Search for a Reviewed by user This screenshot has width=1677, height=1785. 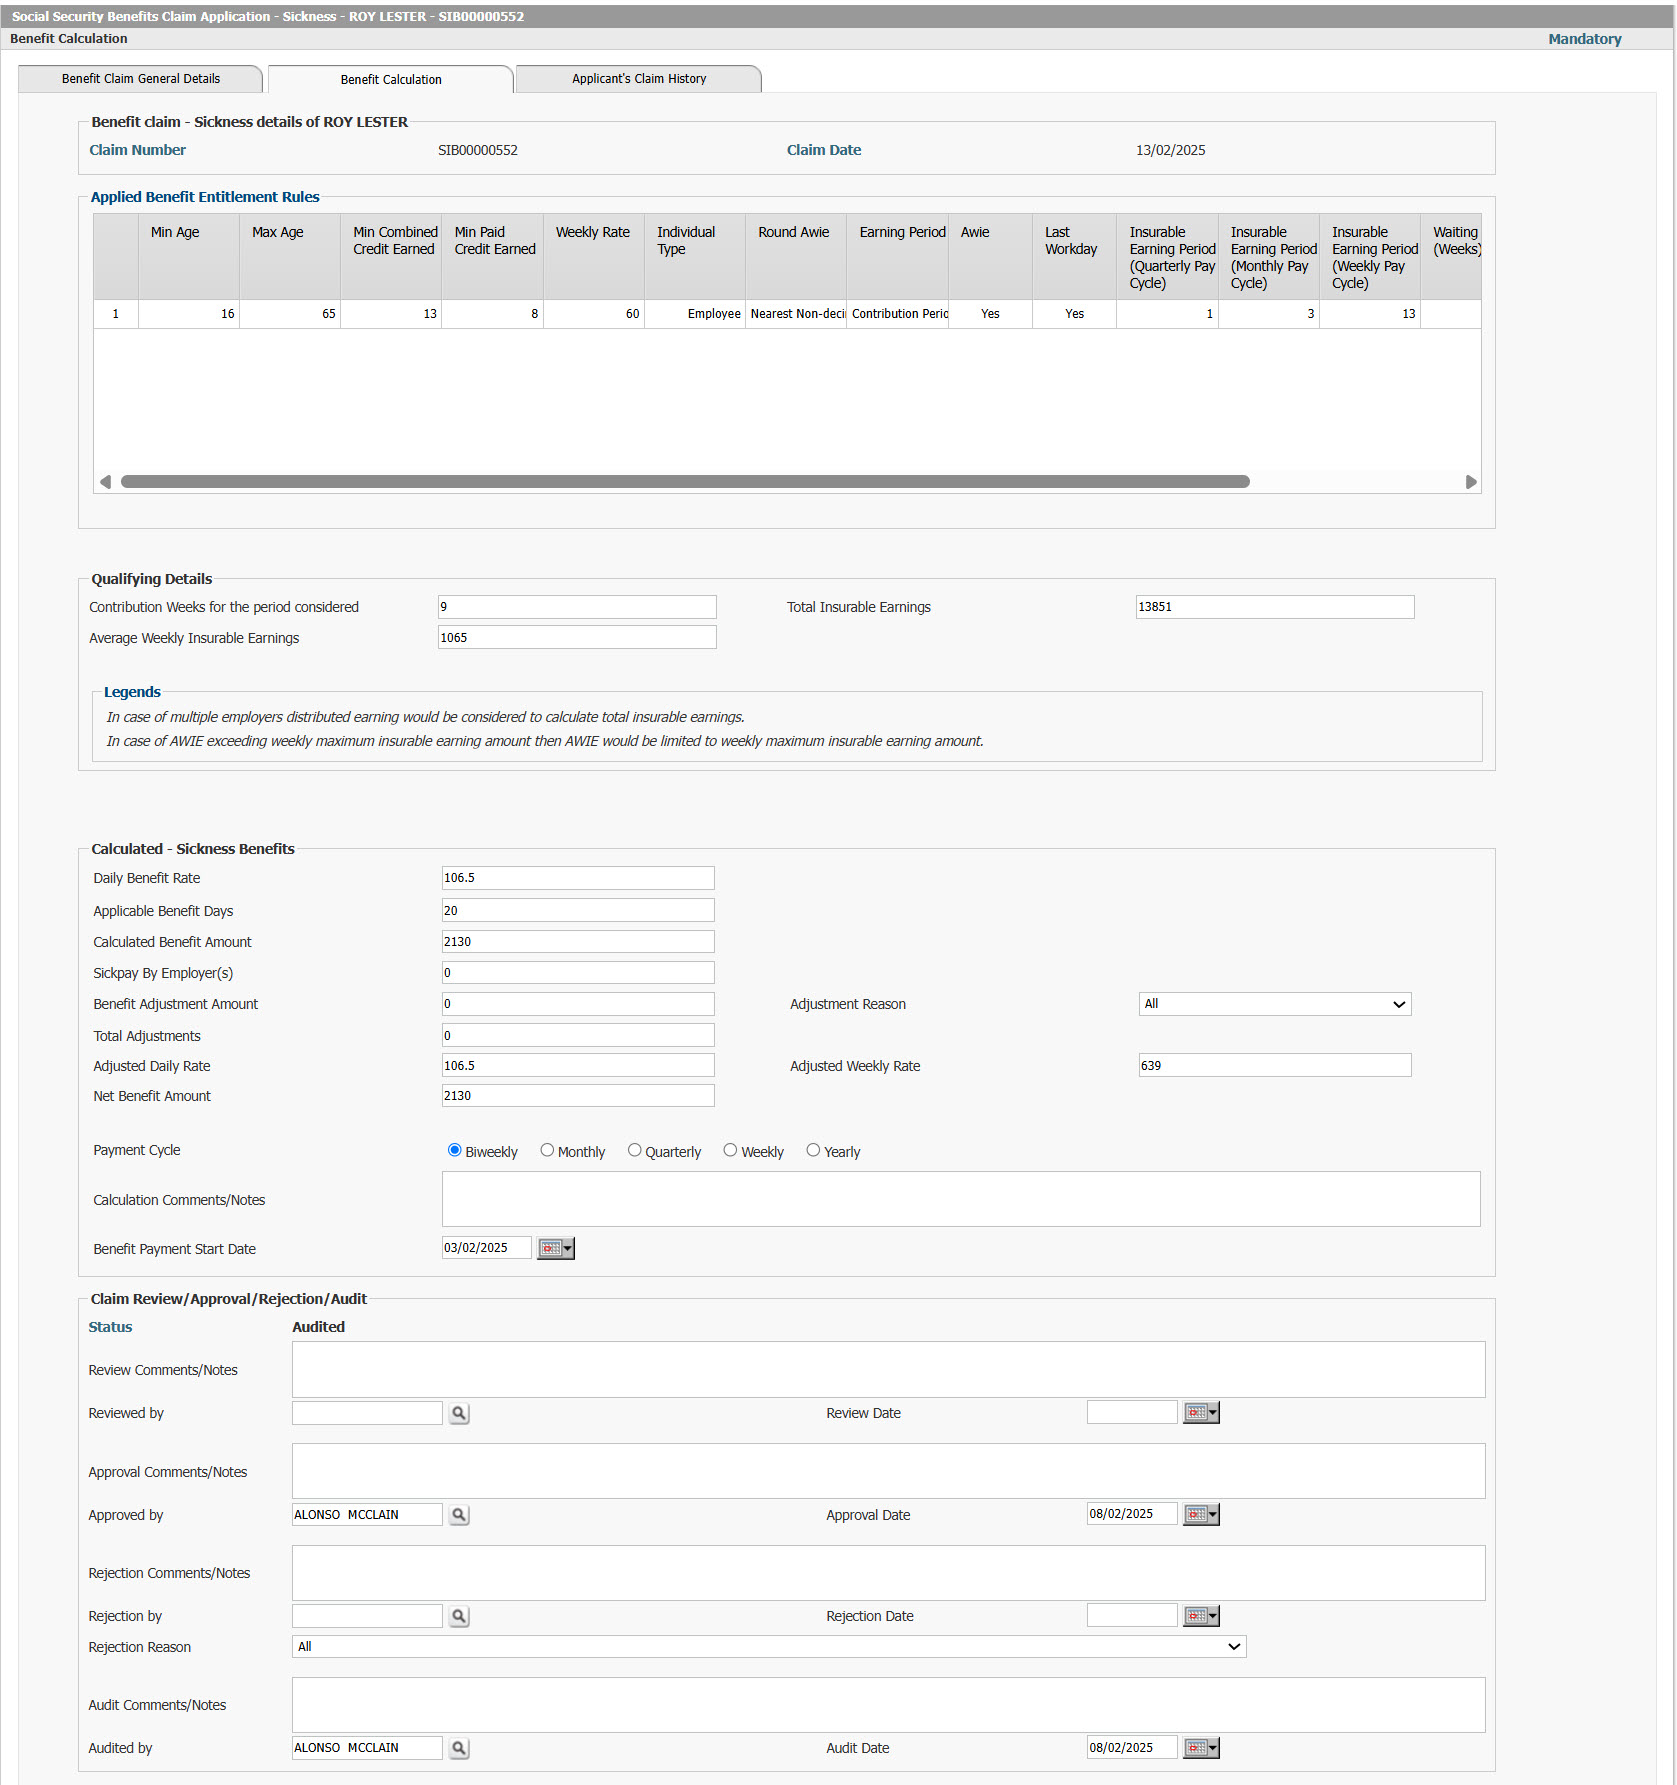pyautogui.click(x=459, y=1413)
